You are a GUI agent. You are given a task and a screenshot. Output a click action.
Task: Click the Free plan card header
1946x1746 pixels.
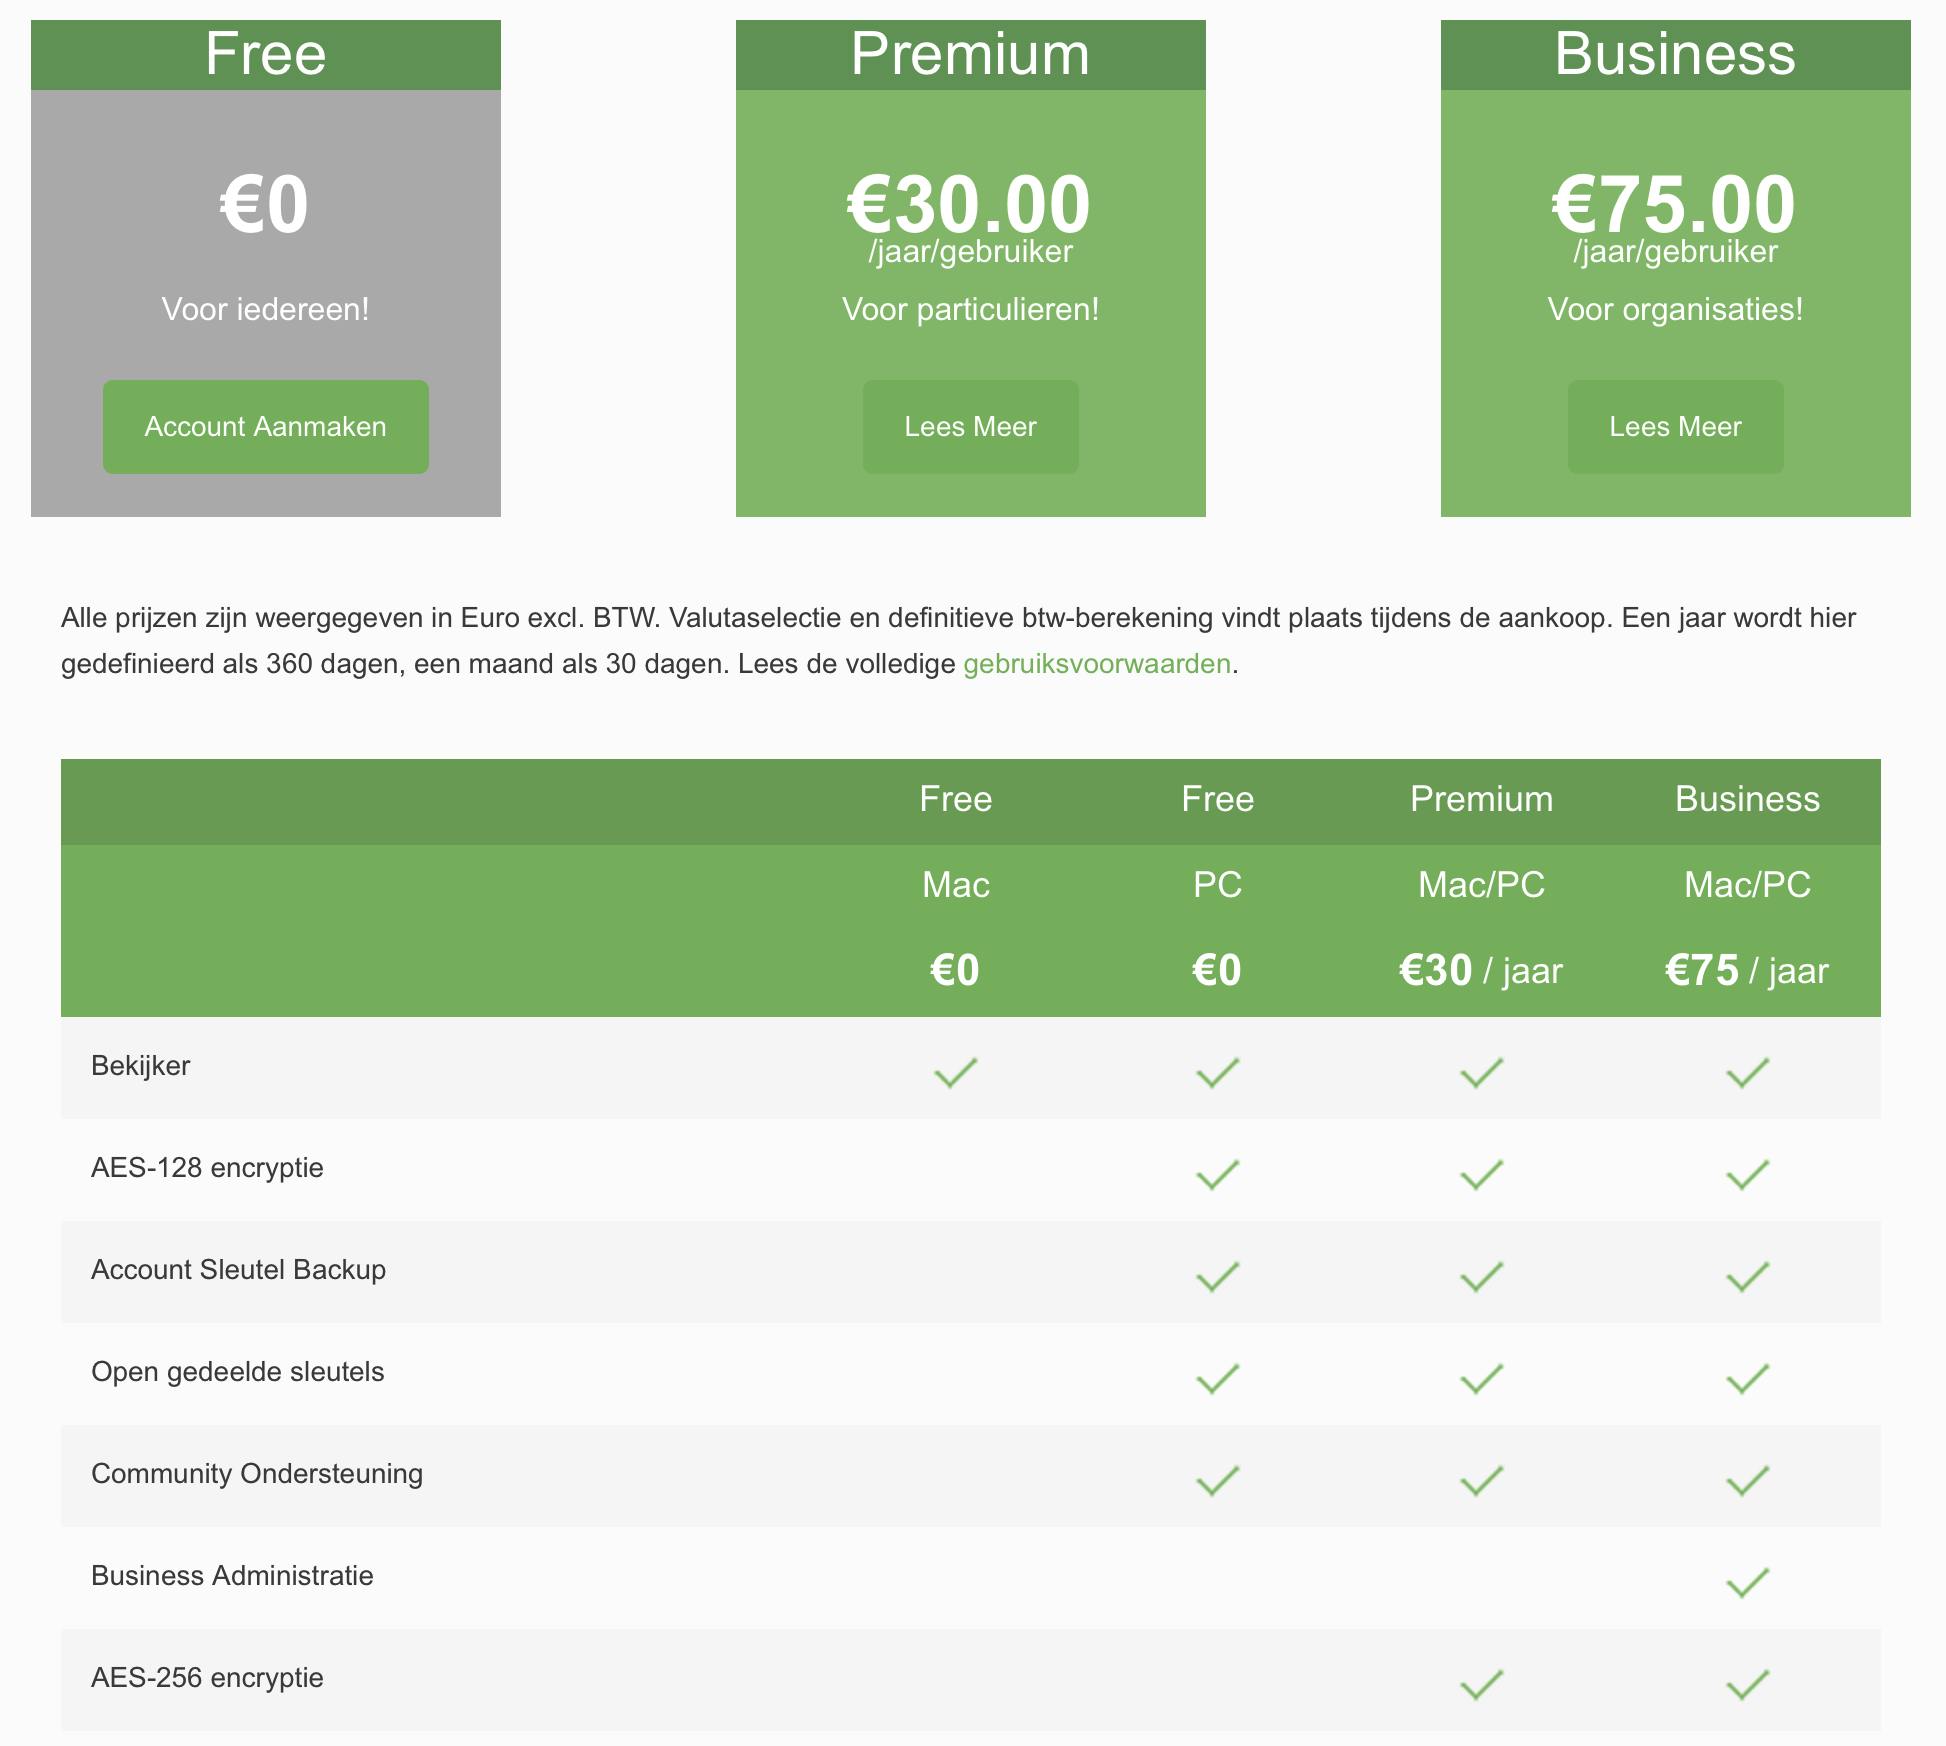[x=265, y=54]
